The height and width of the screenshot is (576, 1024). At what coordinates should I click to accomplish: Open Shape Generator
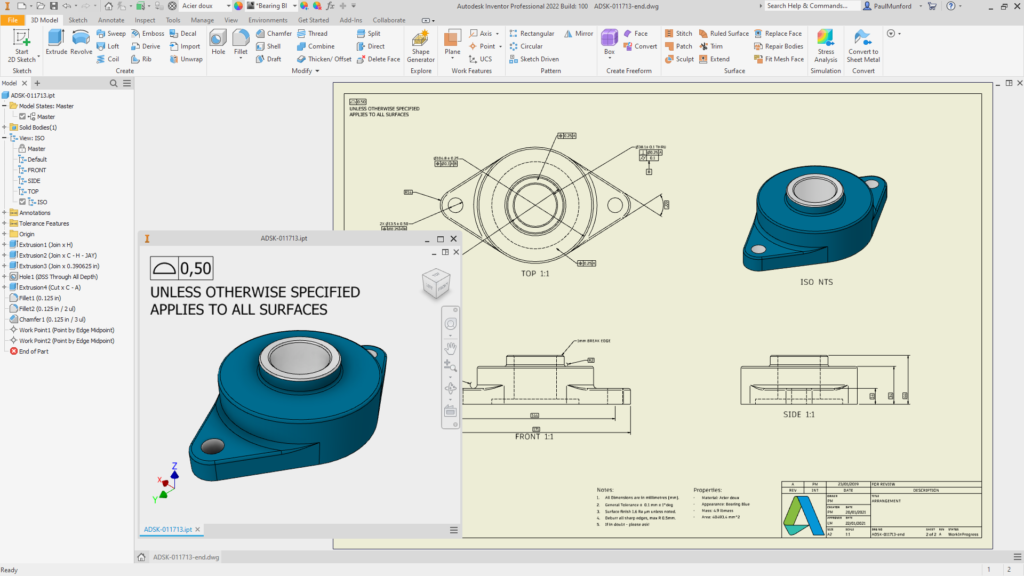(421, 46)
